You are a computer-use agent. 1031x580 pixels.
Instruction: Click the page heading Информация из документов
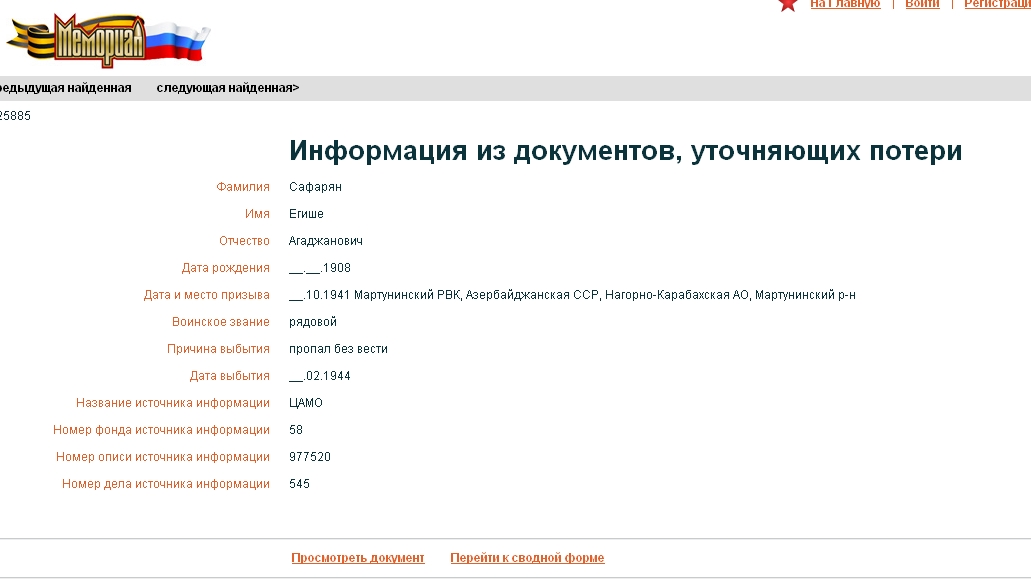pos(625,151)
